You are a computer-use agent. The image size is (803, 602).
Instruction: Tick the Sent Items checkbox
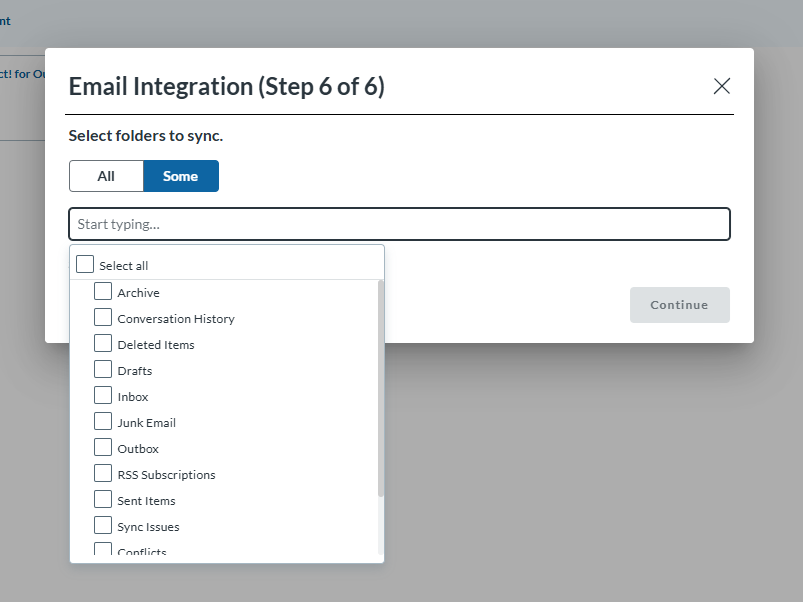coord(103,500)
